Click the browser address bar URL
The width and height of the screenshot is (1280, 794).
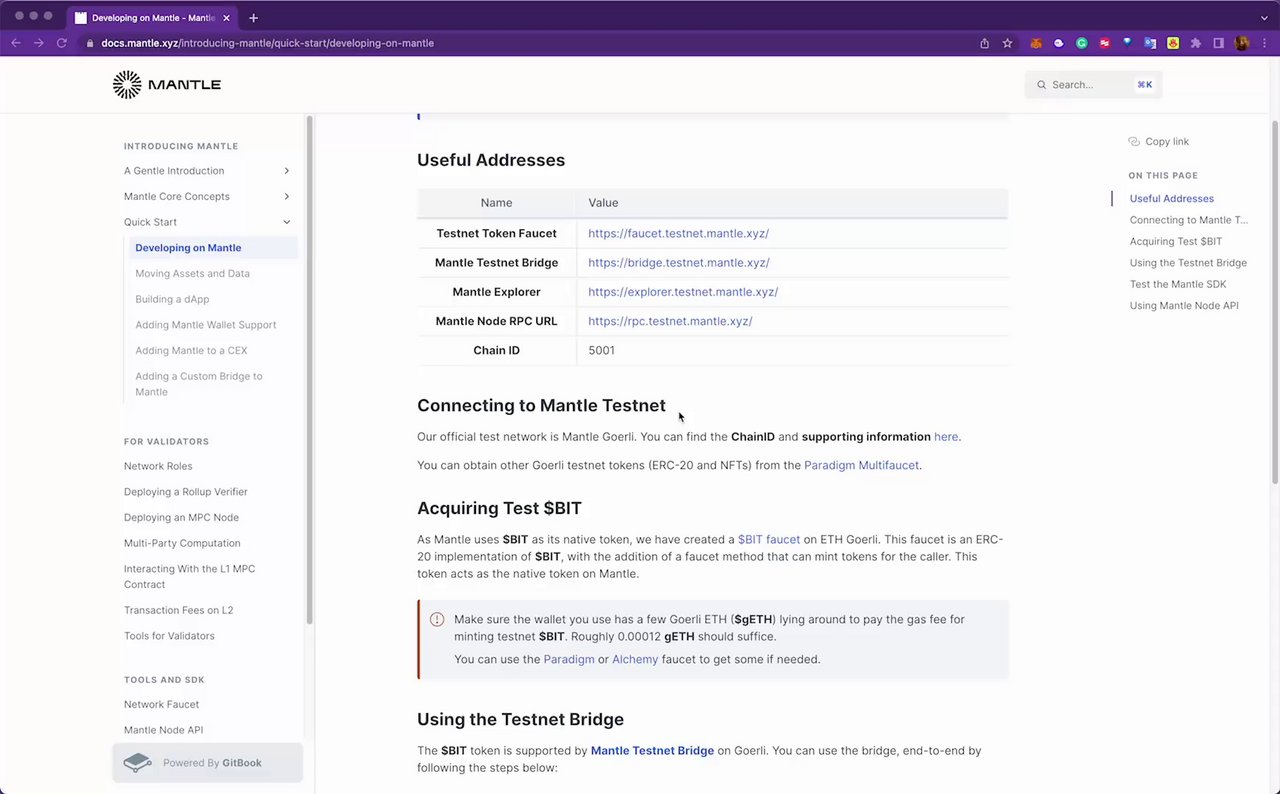point(267,43)
